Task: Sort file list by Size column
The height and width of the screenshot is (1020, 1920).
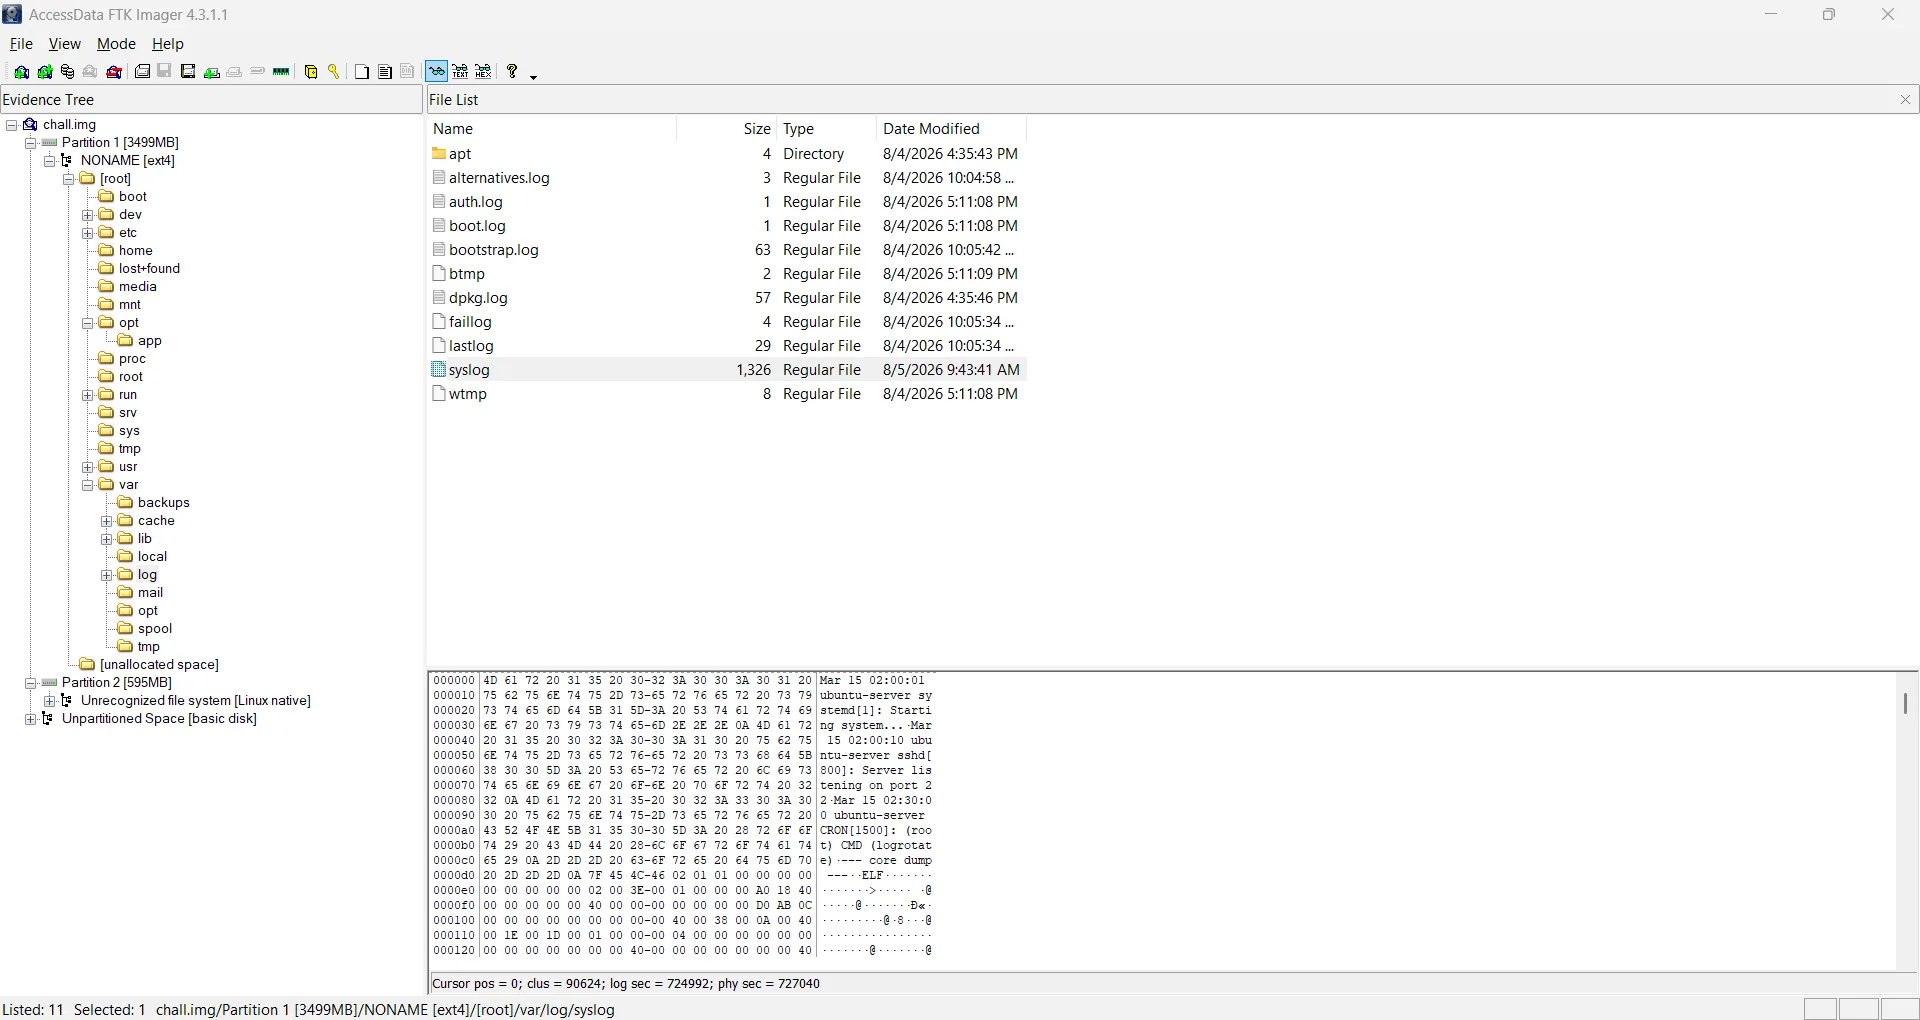Action: pos(727,129)
